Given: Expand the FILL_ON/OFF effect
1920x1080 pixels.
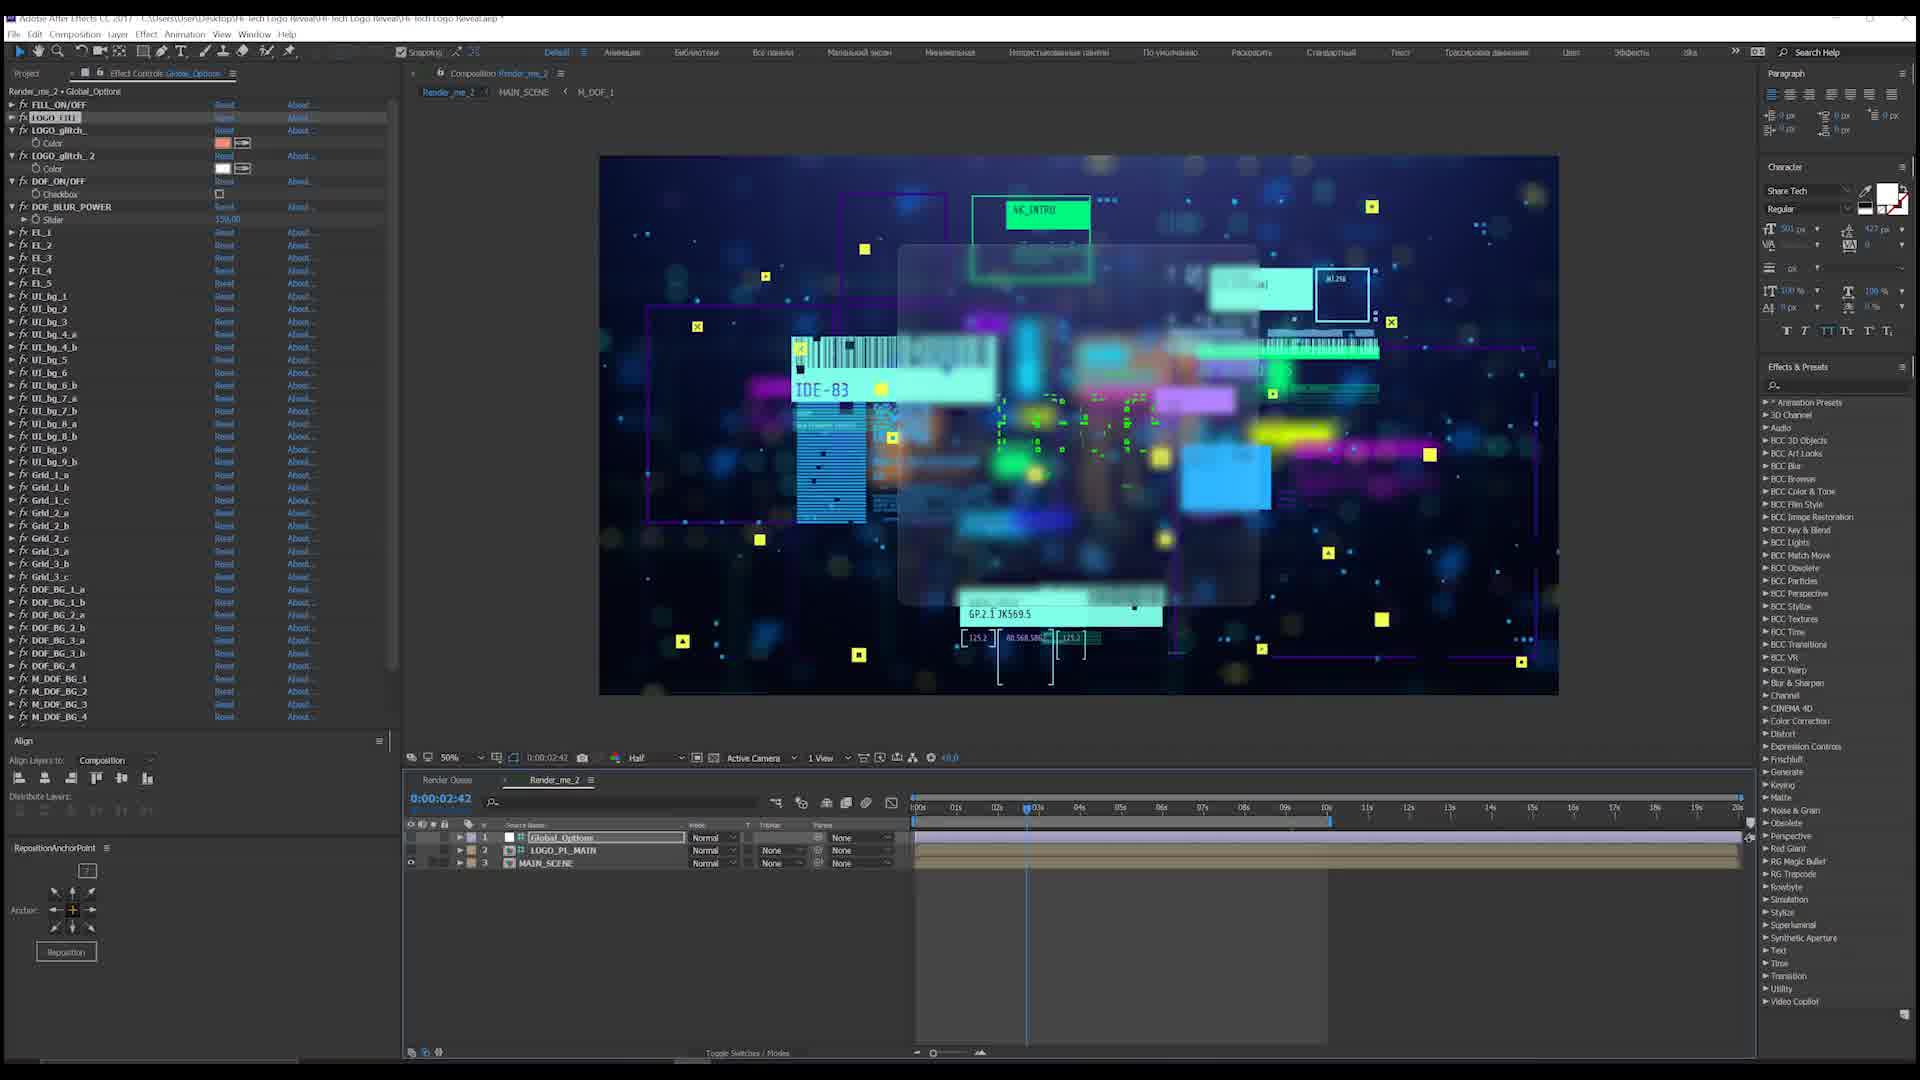Looking at the screenshot, I should click(x=12, y=105).
